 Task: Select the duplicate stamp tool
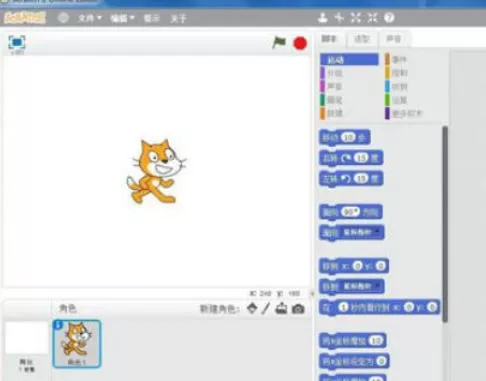322,18
